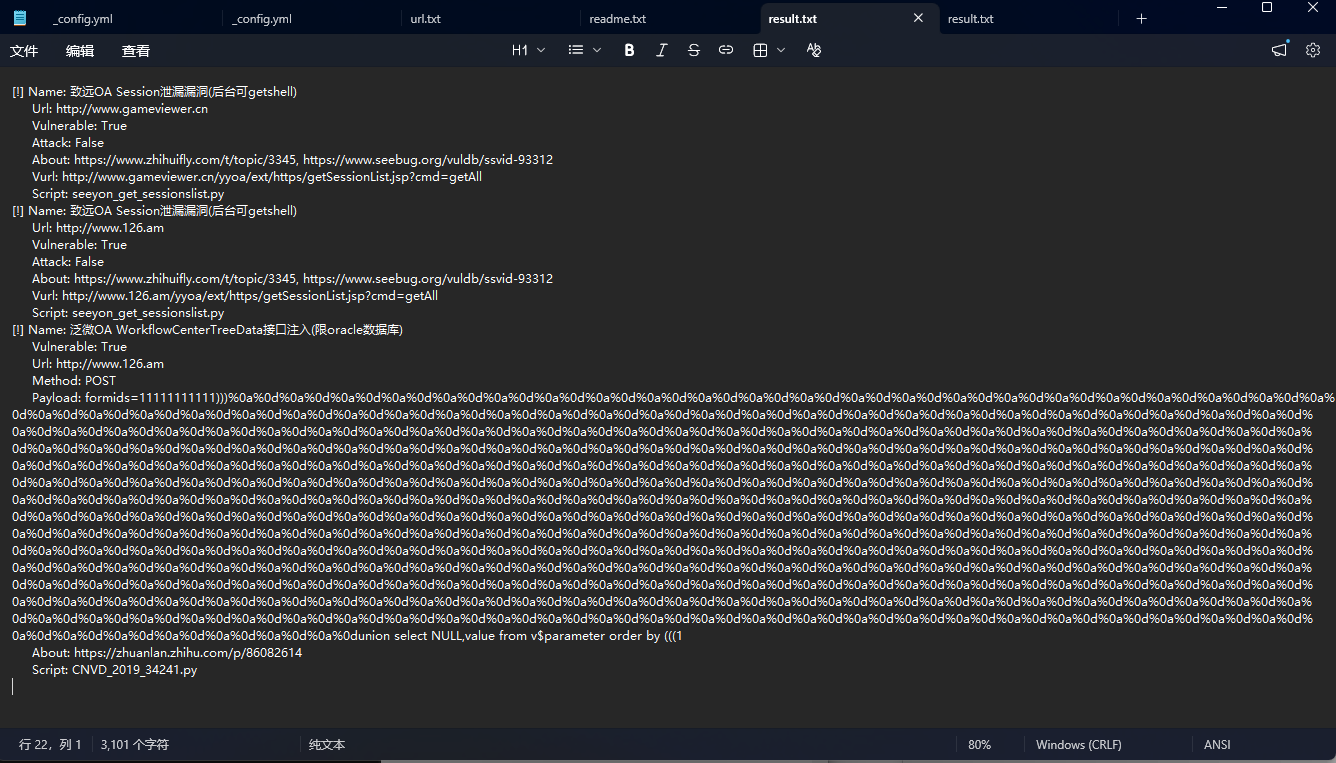The height and width of the screenshot is (763, 1336).
Task: Toggle bold formatting
Action: point(629,50)
